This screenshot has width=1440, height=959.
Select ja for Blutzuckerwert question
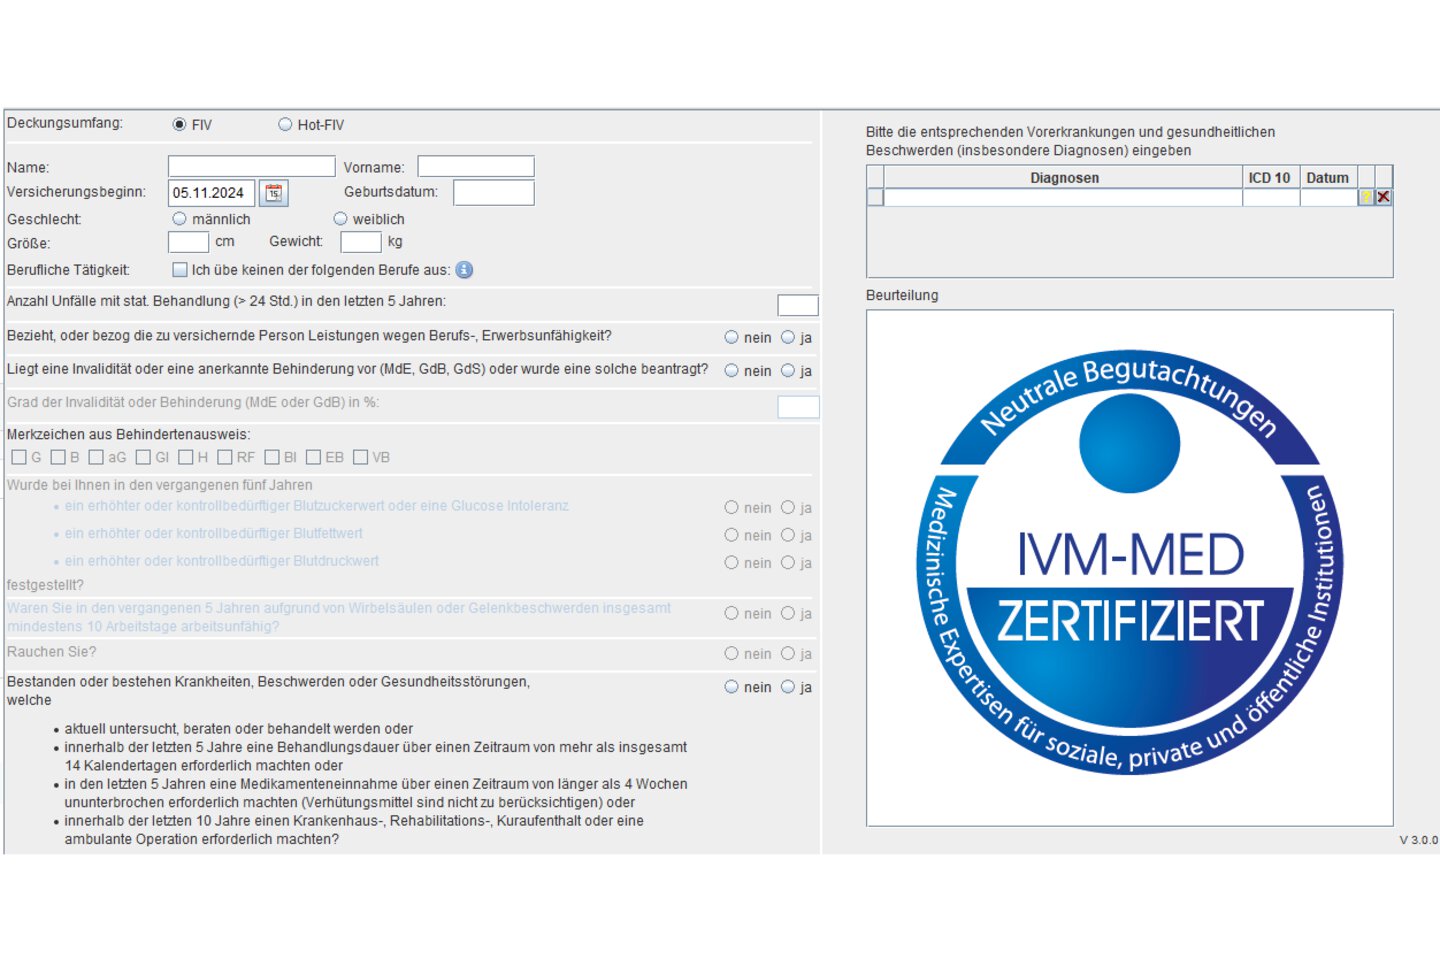788,508
